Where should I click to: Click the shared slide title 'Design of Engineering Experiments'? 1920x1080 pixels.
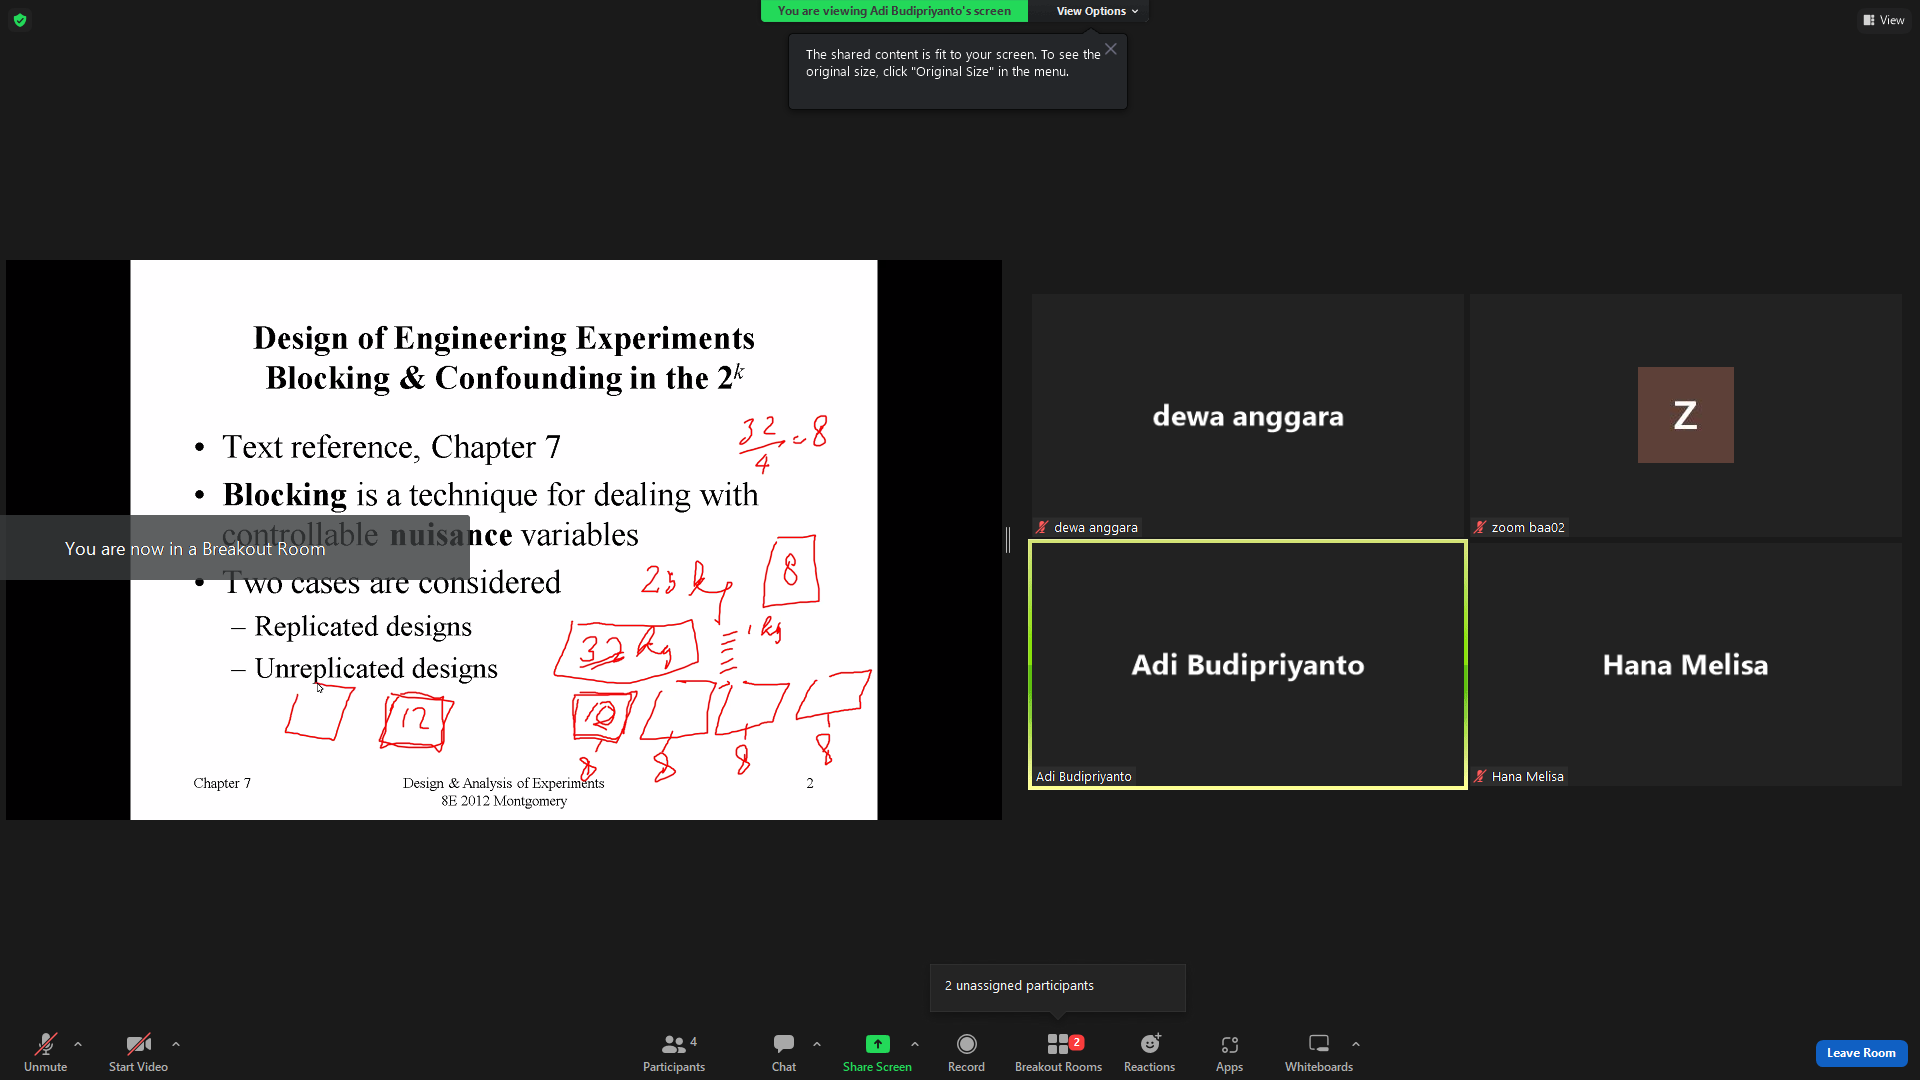click(x=504, y=338)
